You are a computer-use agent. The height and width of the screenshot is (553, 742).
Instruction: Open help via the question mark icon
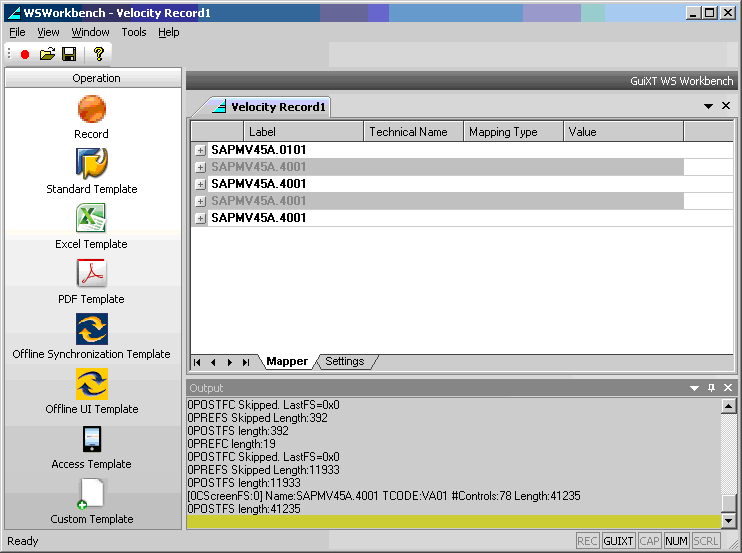tap(98, 54)
